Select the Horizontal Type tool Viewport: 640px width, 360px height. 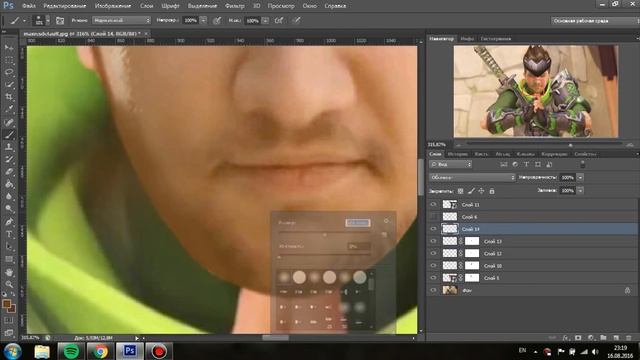(9, 234)
